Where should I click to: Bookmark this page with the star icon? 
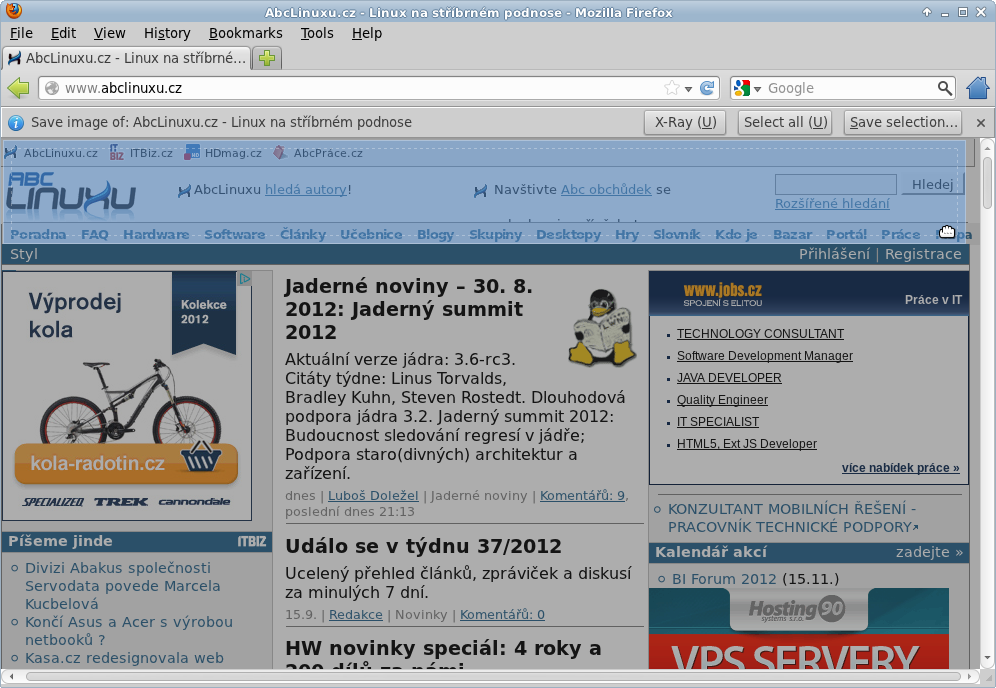coord(671,88)
